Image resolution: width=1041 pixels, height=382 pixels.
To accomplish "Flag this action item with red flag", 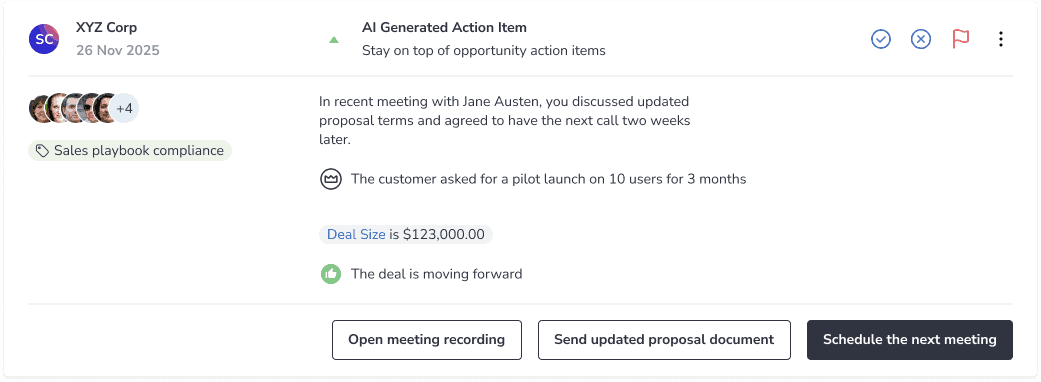I will pos(960,39).
